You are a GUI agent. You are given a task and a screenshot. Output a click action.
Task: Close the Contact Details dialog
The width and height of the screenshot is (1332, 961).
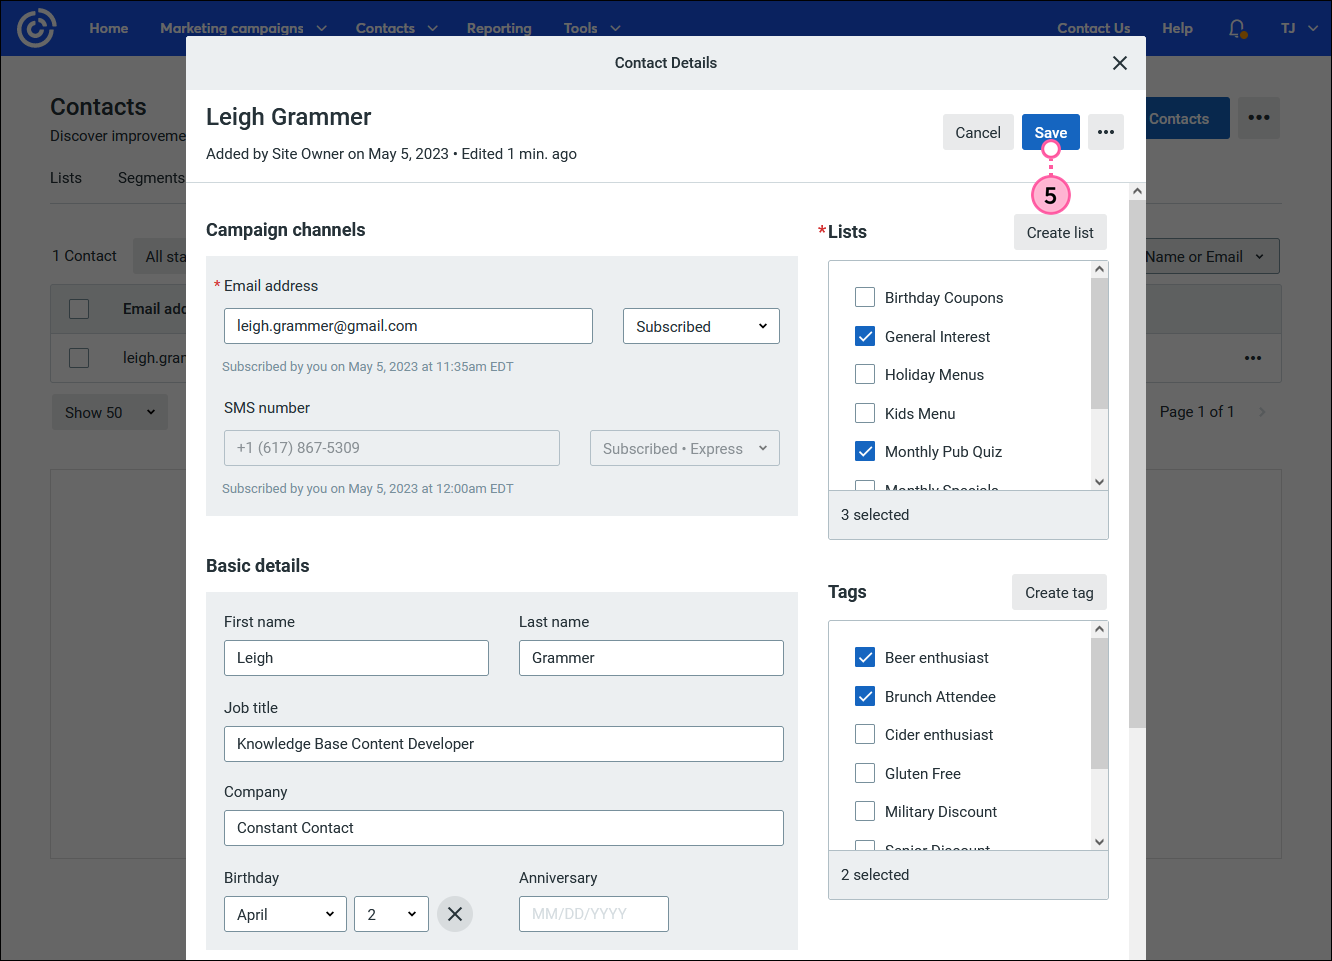pyautogui.click(x=1119, y=62)
